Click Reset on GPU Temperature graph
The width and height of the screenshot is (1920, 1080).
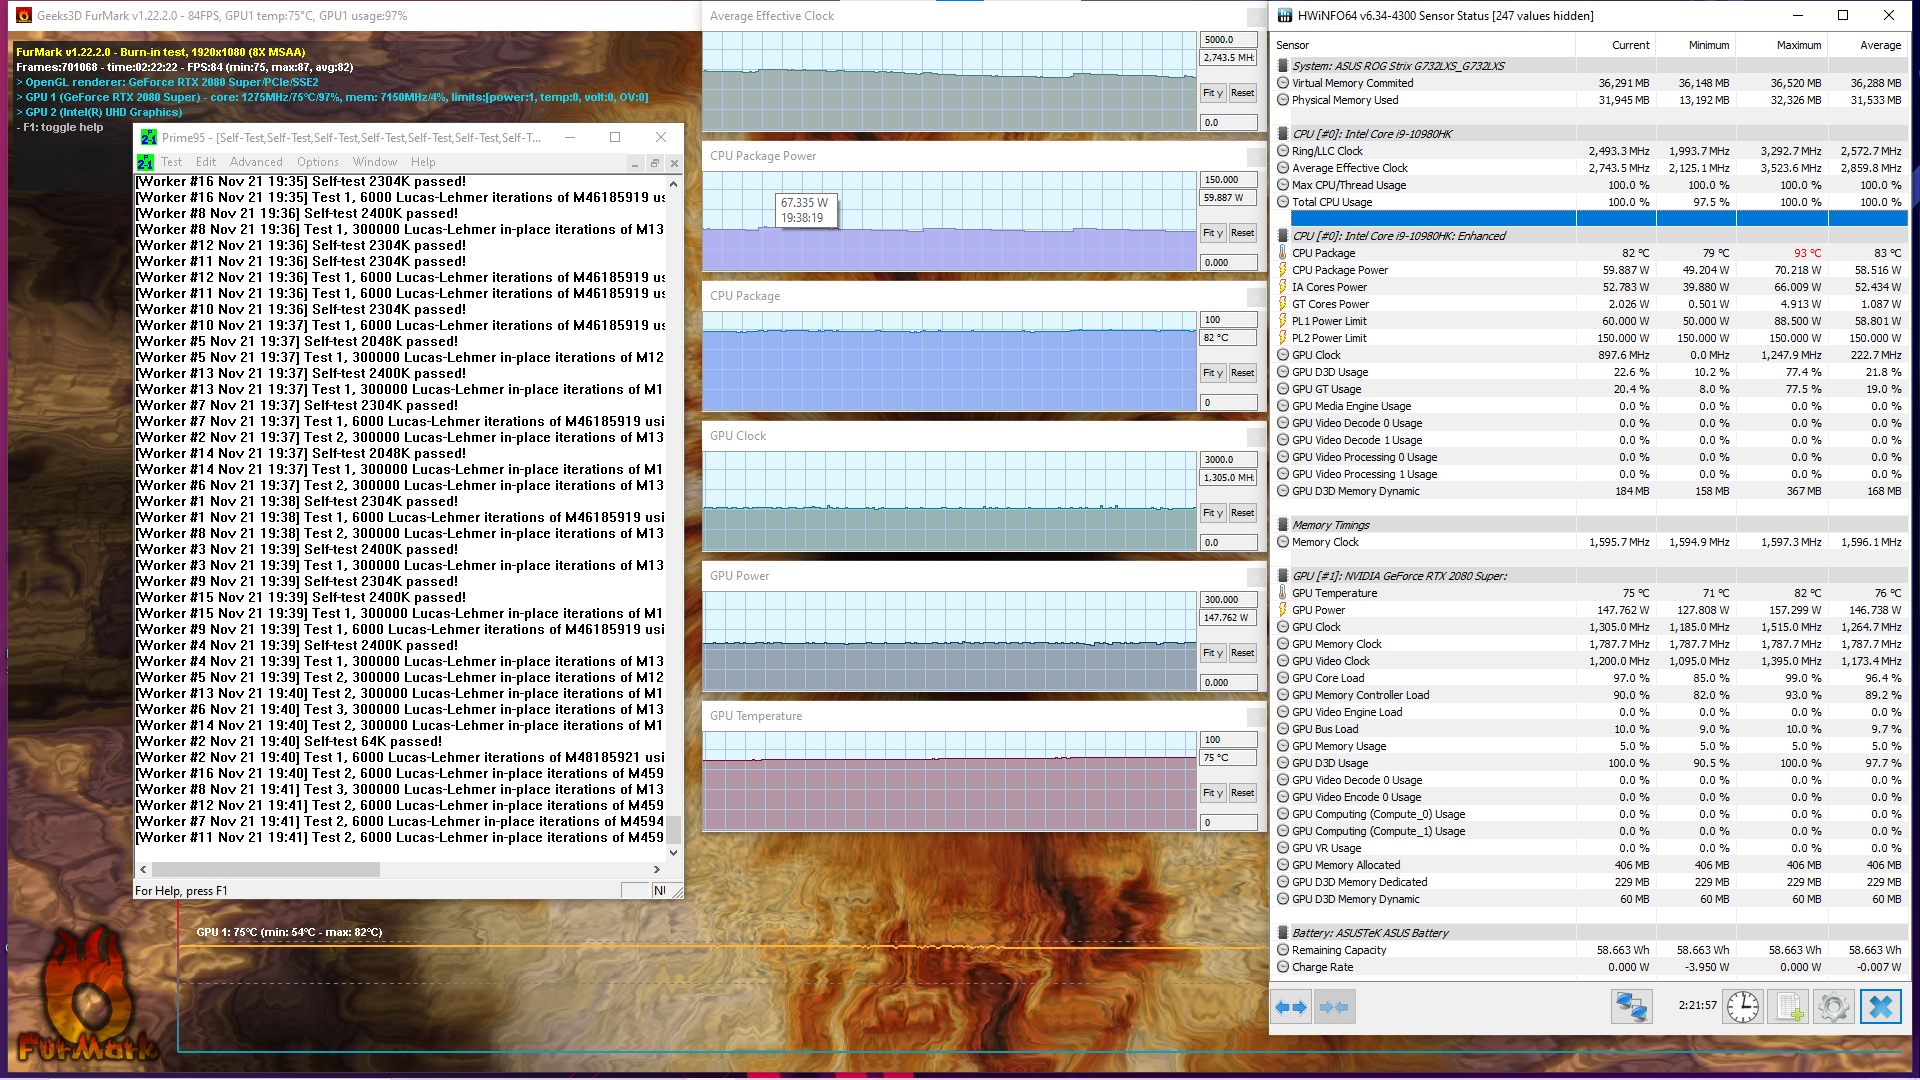[1242, 793]
